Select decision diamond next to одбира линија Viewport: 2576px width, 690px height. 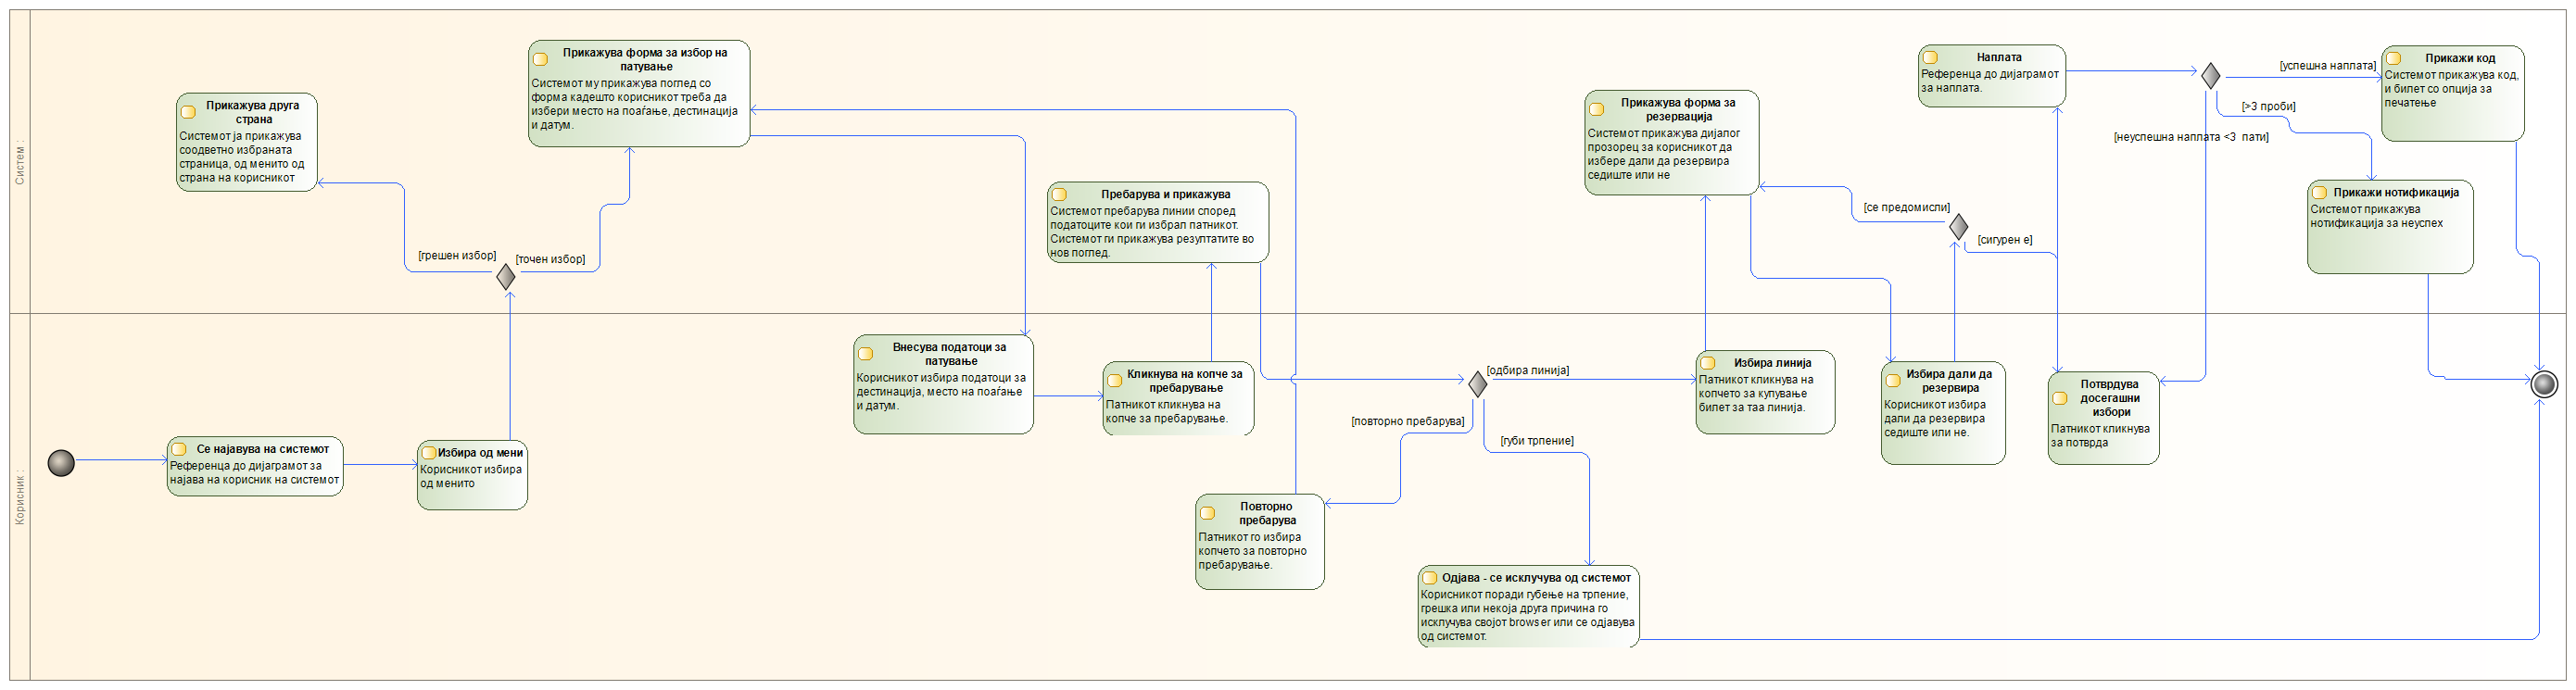[x=1476, y=384]
